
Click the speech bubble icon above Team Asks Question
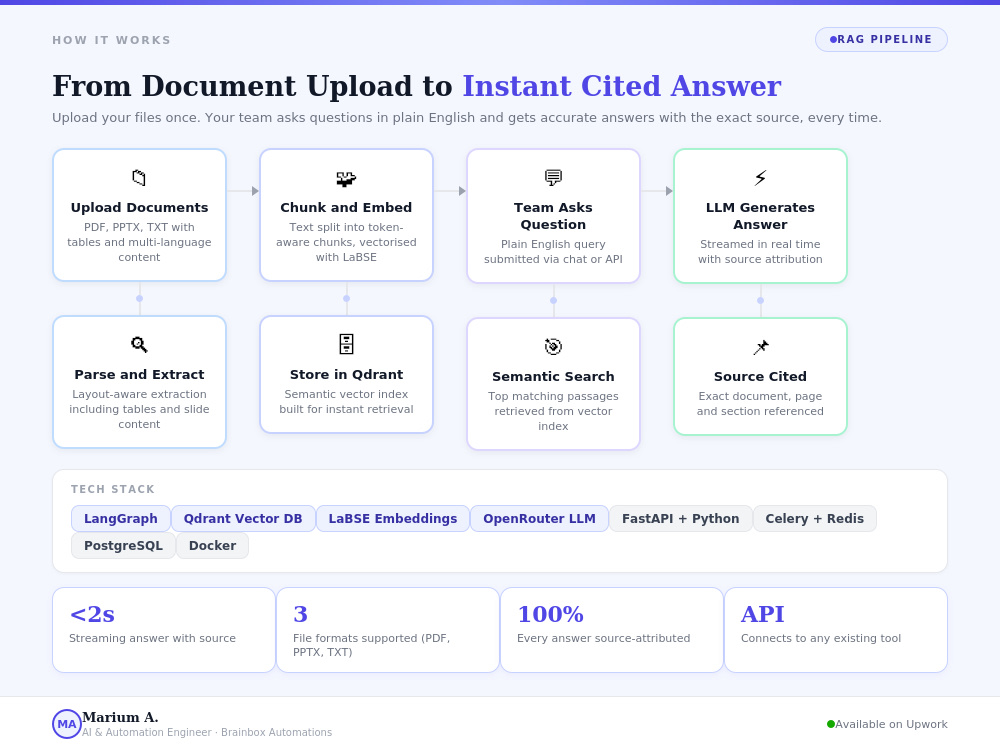click(x=553, y=177)
